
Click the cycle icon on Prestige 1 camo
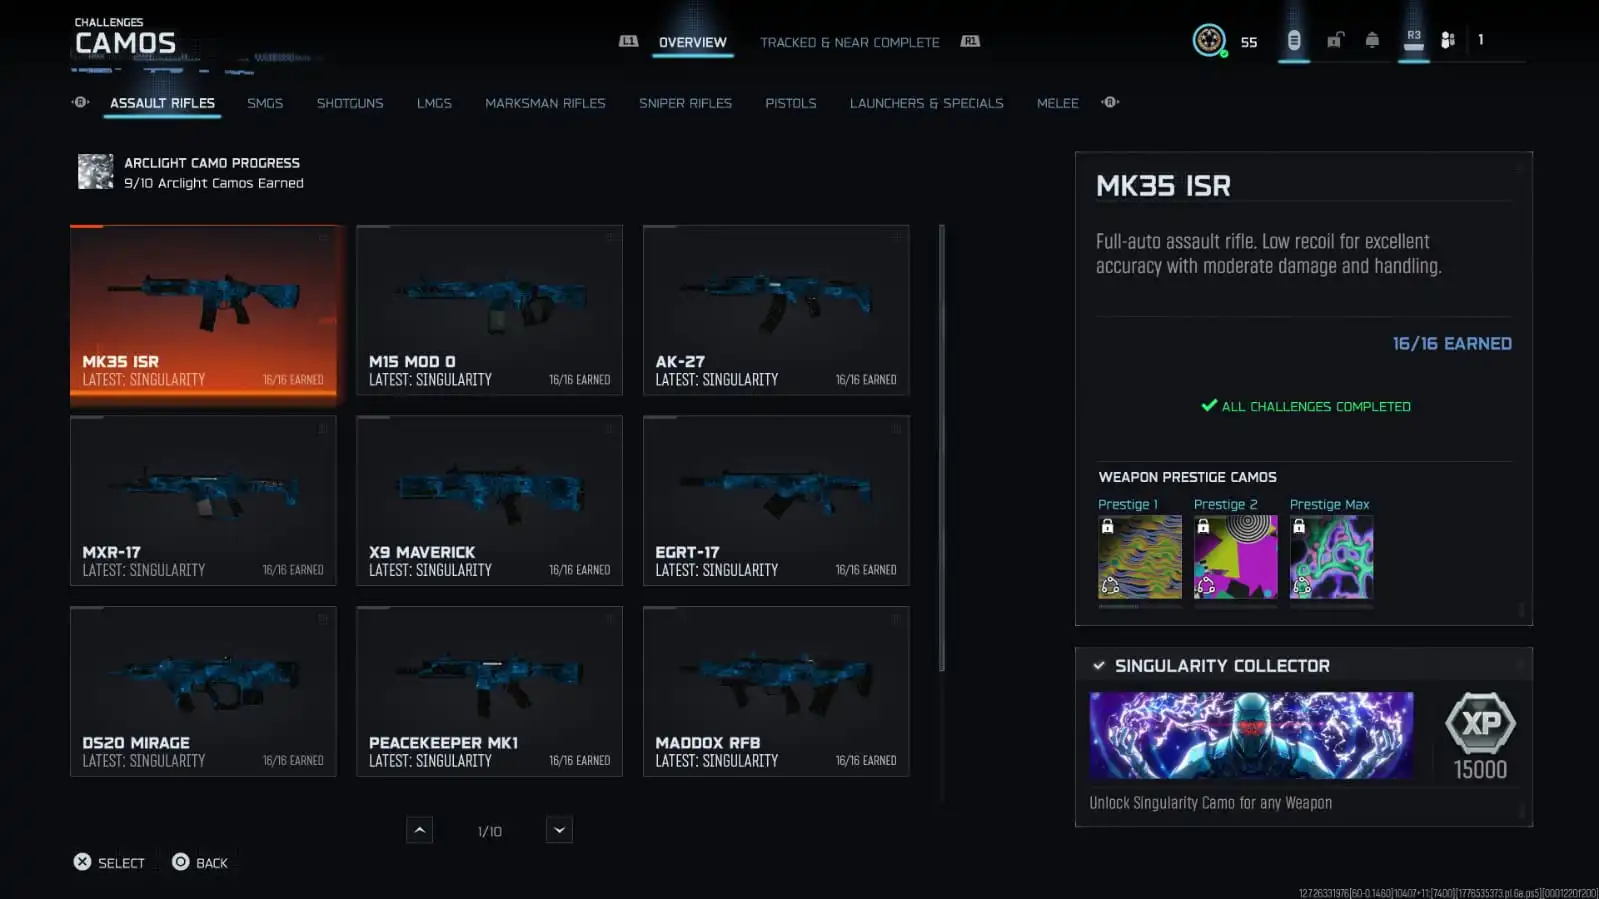(1110, 587)
